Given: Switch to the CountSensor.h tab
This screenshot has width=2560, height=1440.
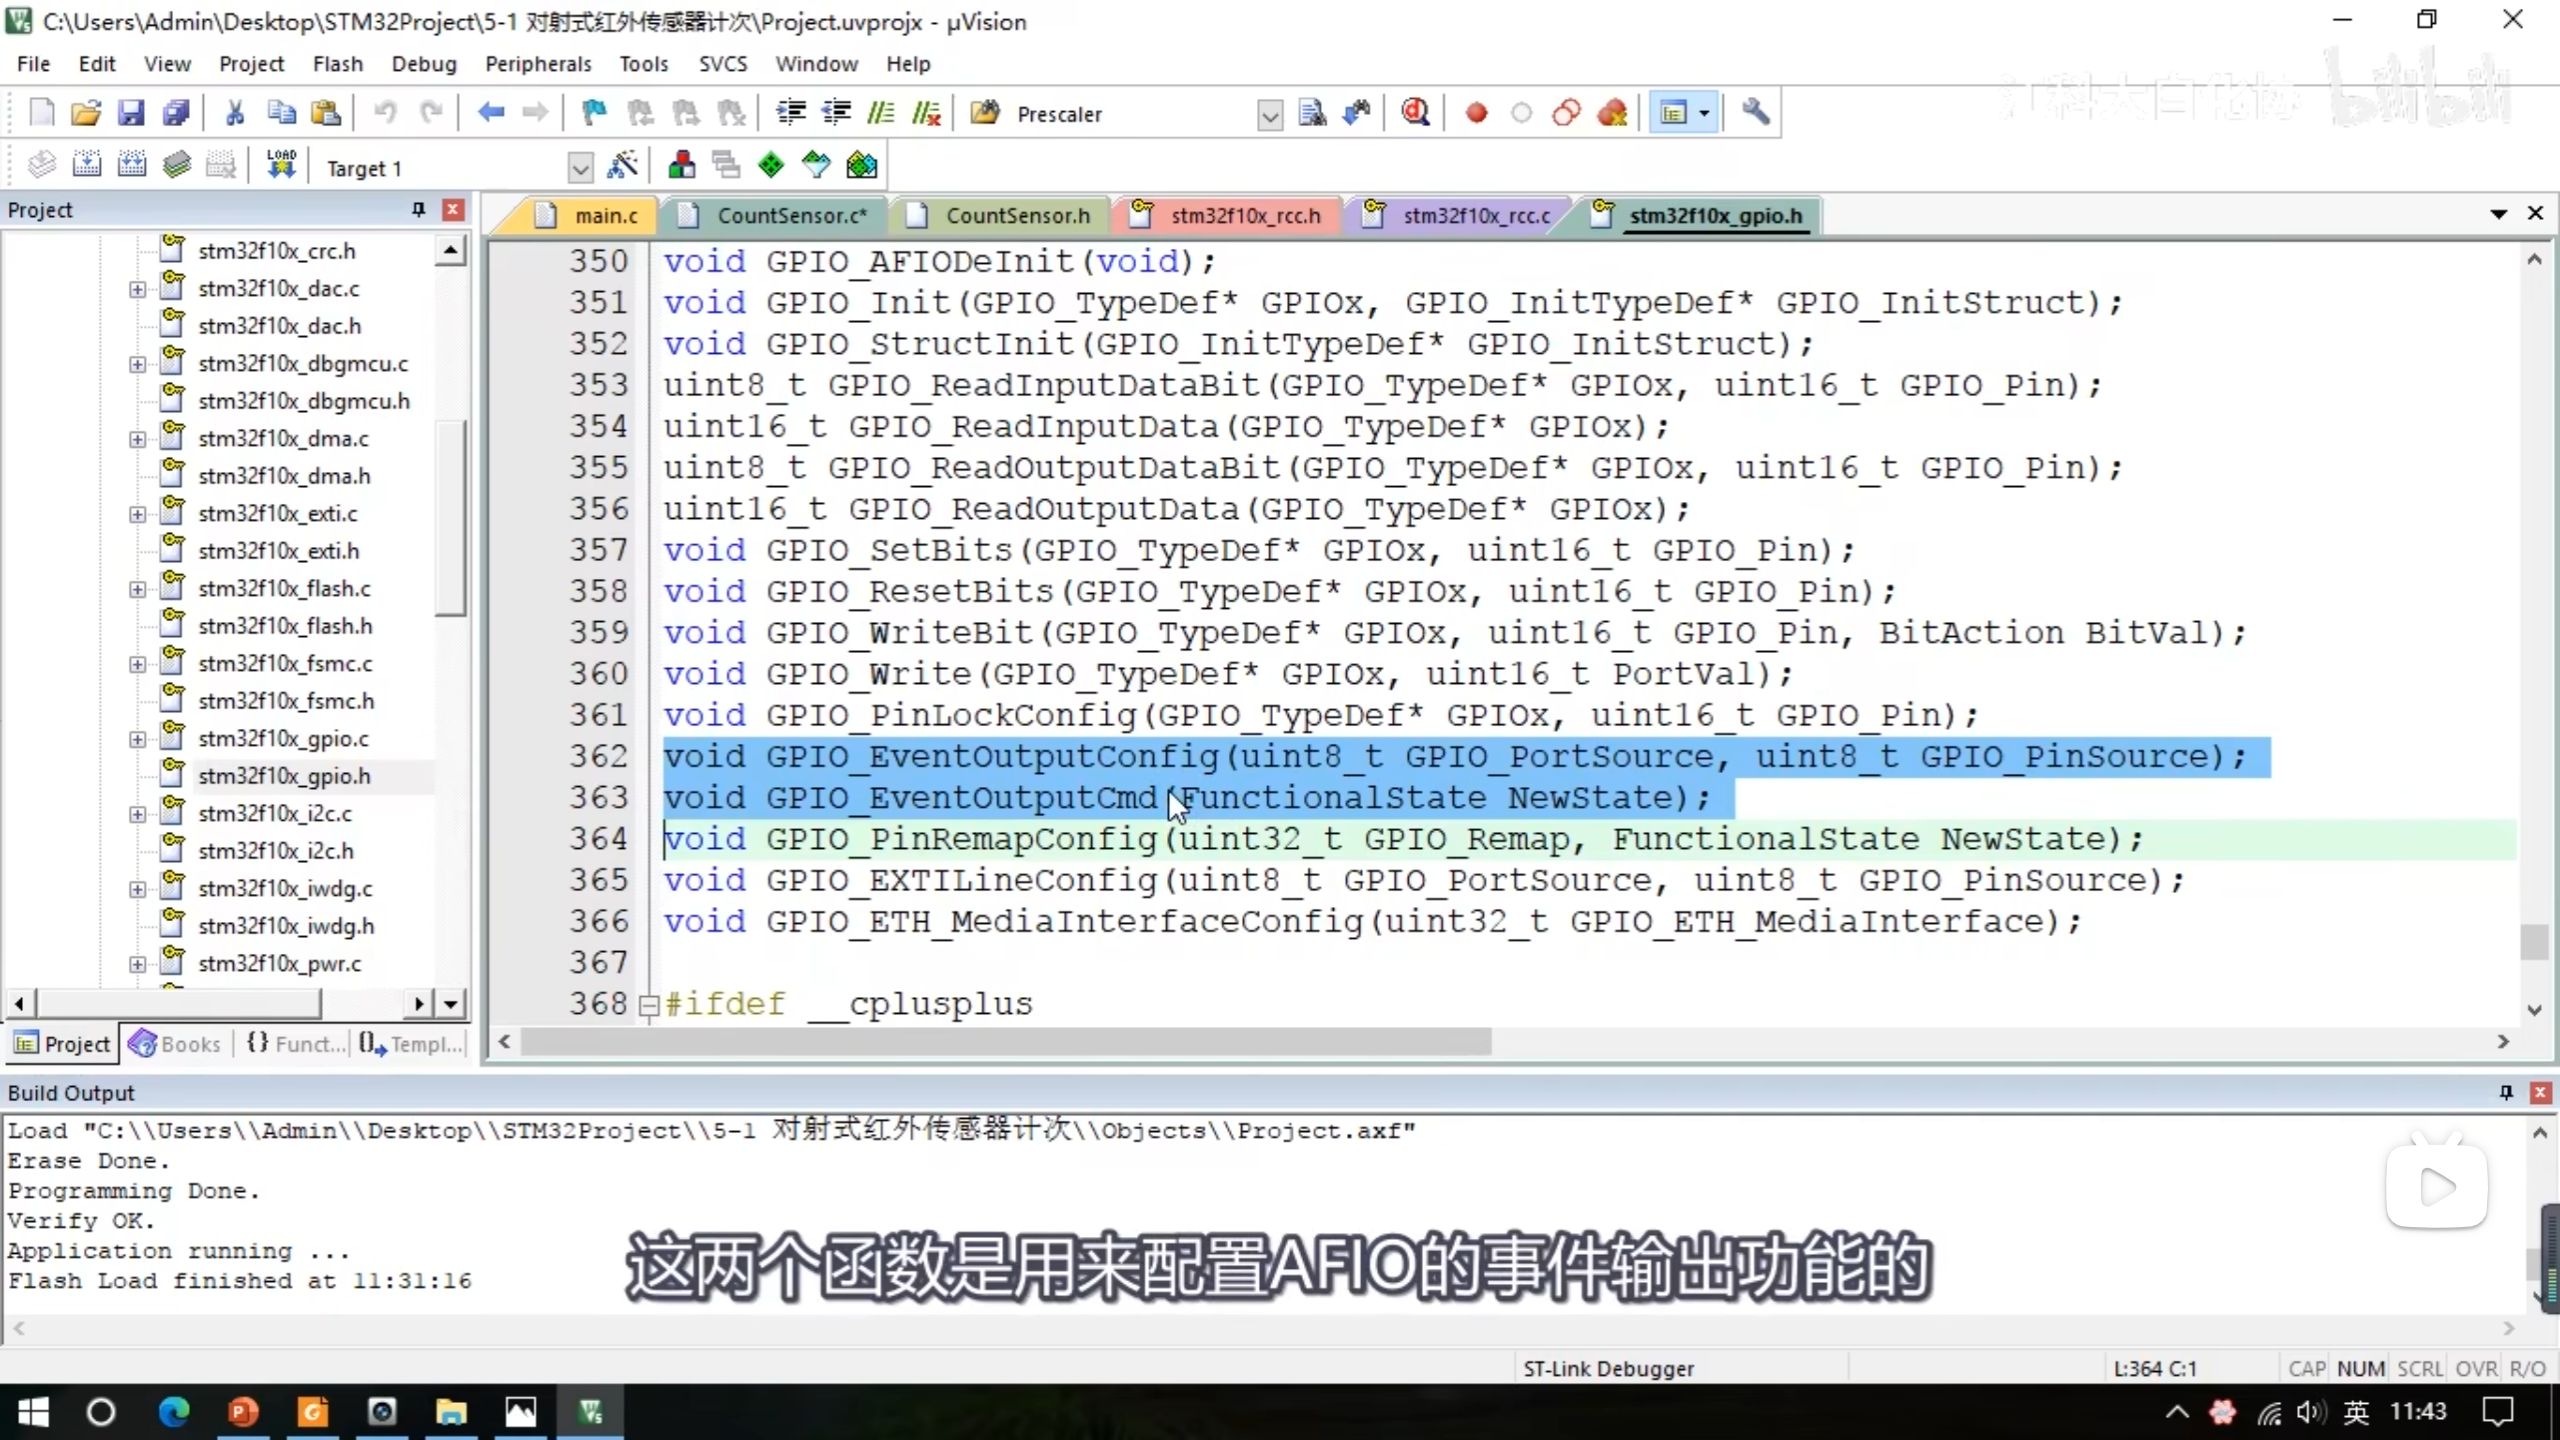Looking at the screenshot, I should click(1016, 216).
